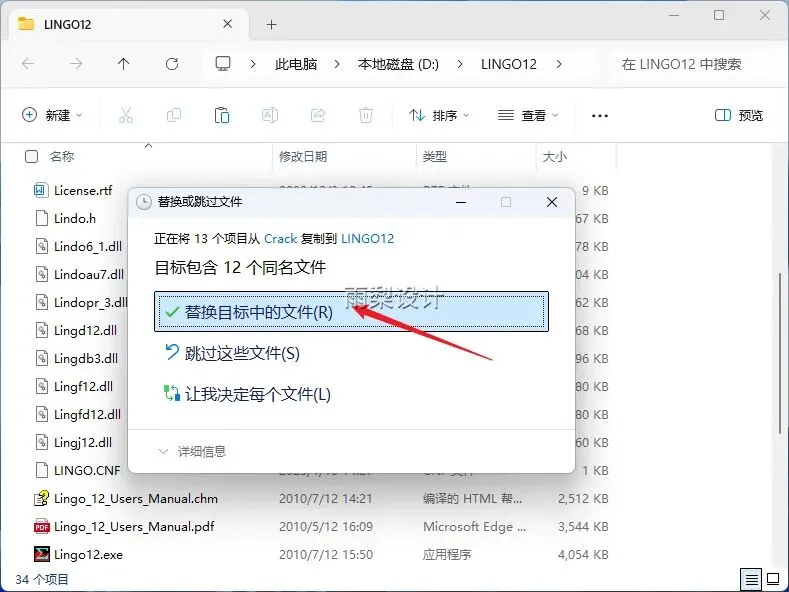Choose 替换目标中的文件(R)
The width and height of the screenshot is (789, 592).
point(351,312)
